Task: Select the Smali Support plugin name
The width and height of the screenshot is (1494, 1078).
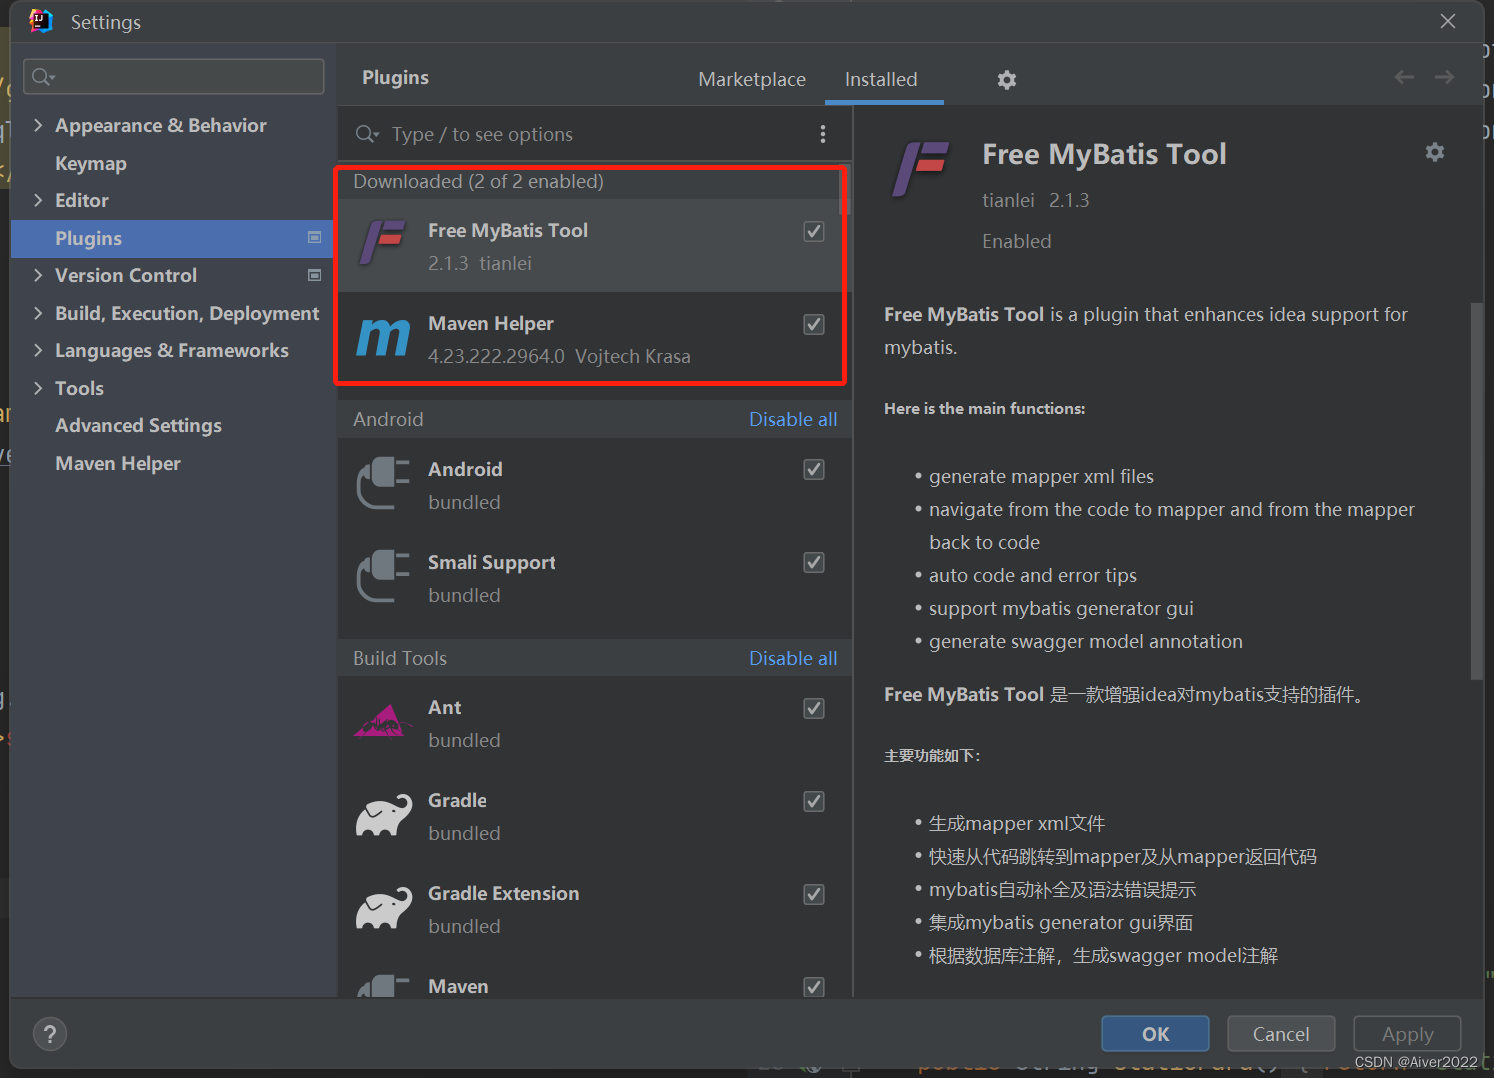Action: 492,562
